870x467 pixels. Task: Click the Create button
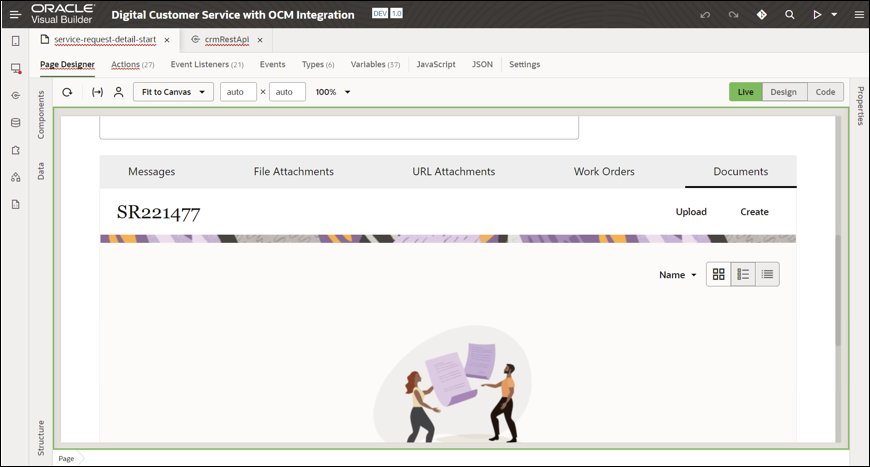pyautogui.click(x=754, y=212)
